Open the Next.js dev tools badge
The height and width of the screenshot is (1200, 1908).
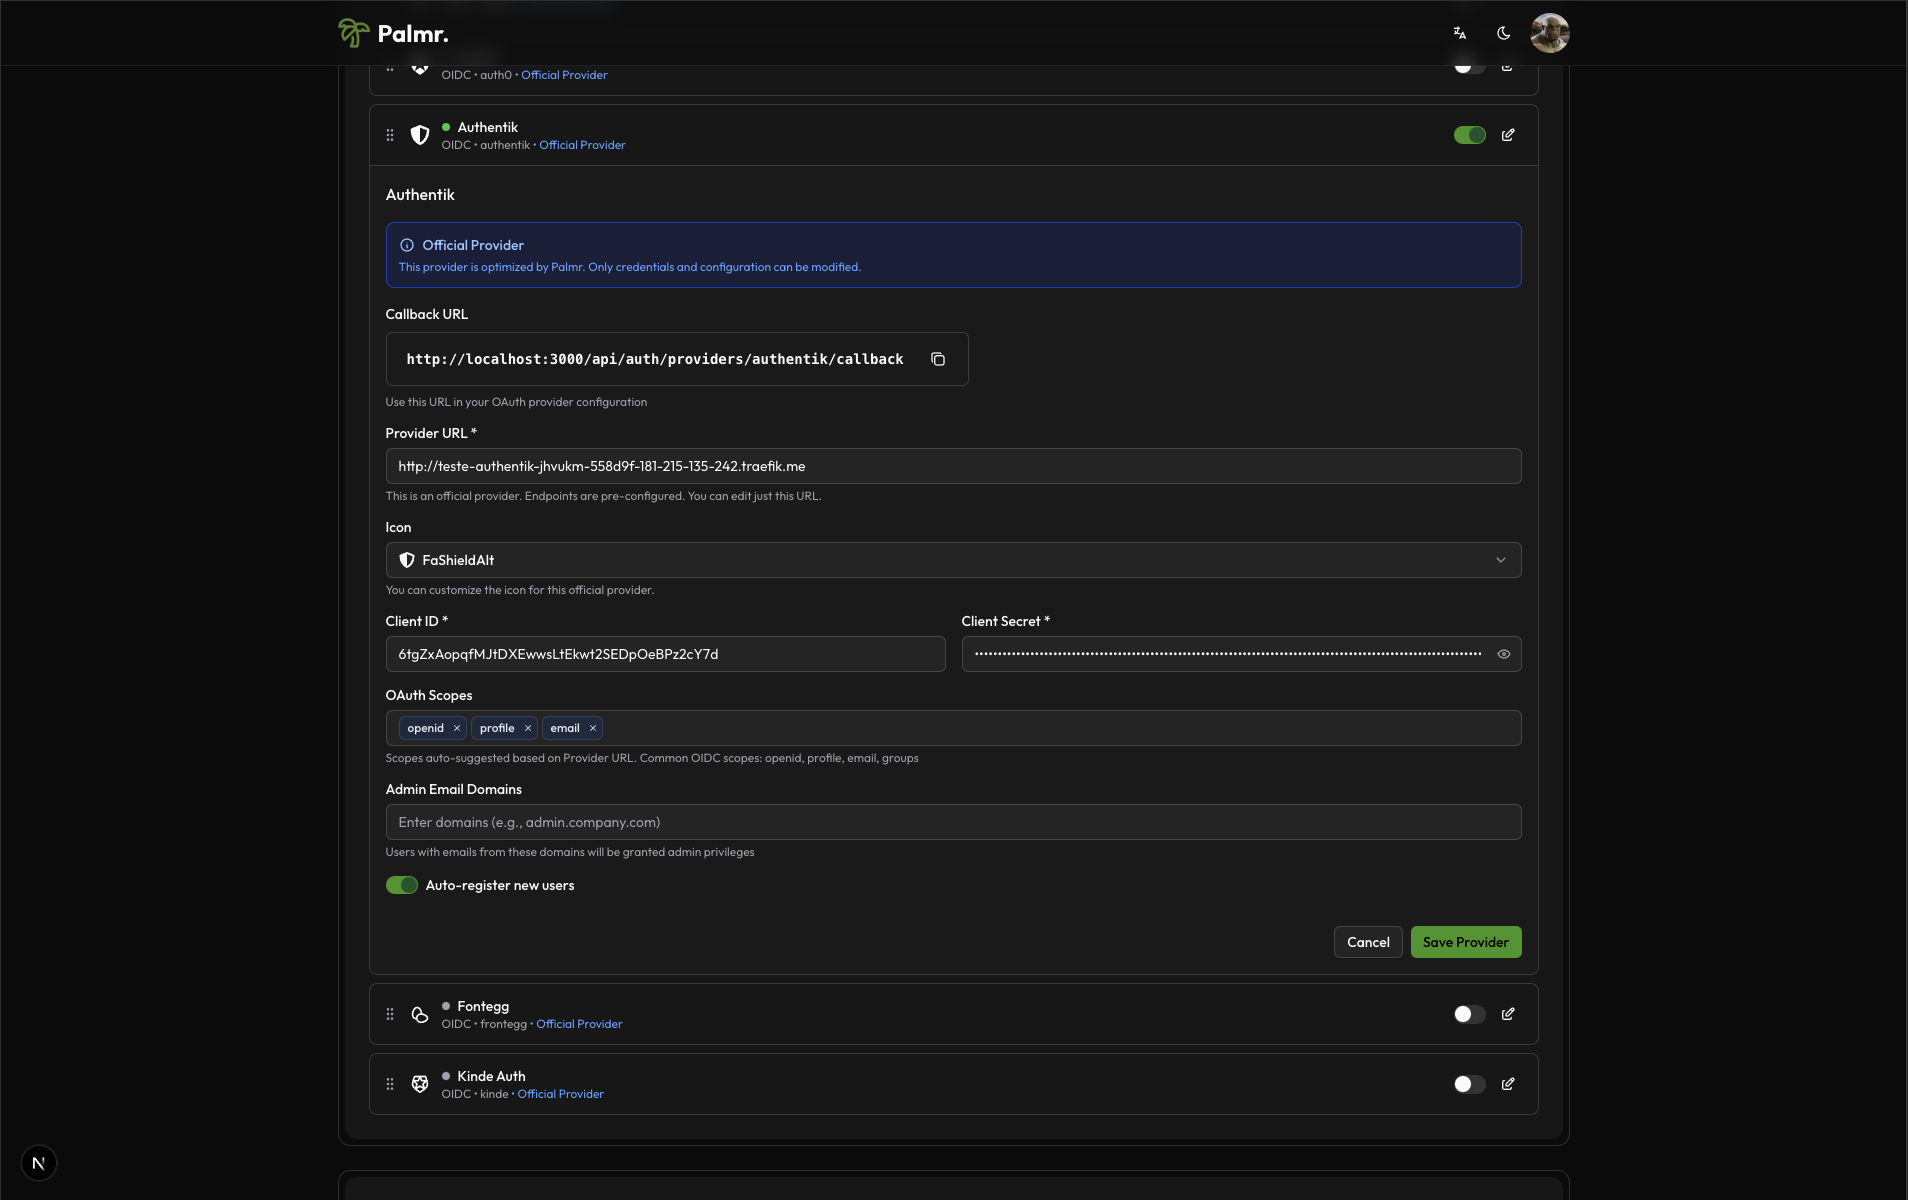pos(39,1163)
